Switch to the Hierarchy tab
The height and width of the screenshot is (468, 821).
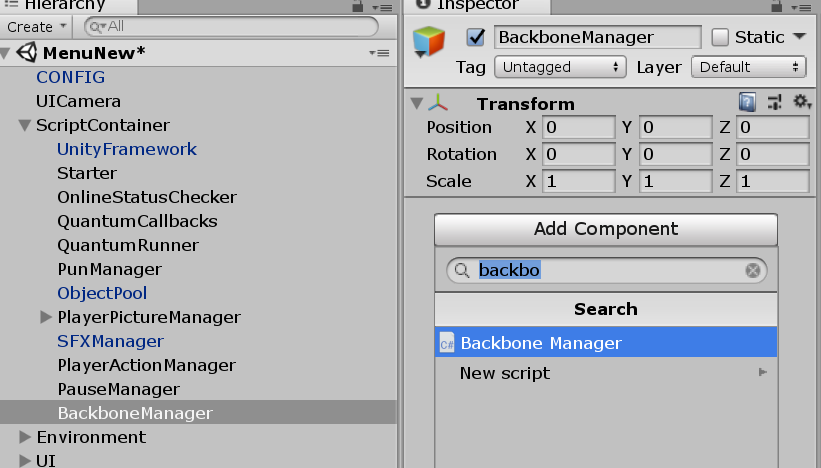[69, 6]
